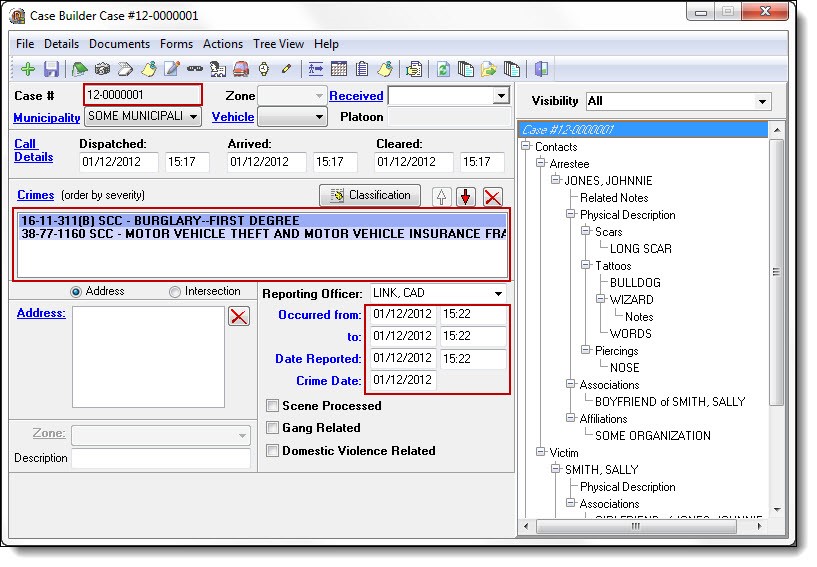This screenshot has height=567, width=817.
Task: Click the green plus add icon
Action: (x=27, y=70)
